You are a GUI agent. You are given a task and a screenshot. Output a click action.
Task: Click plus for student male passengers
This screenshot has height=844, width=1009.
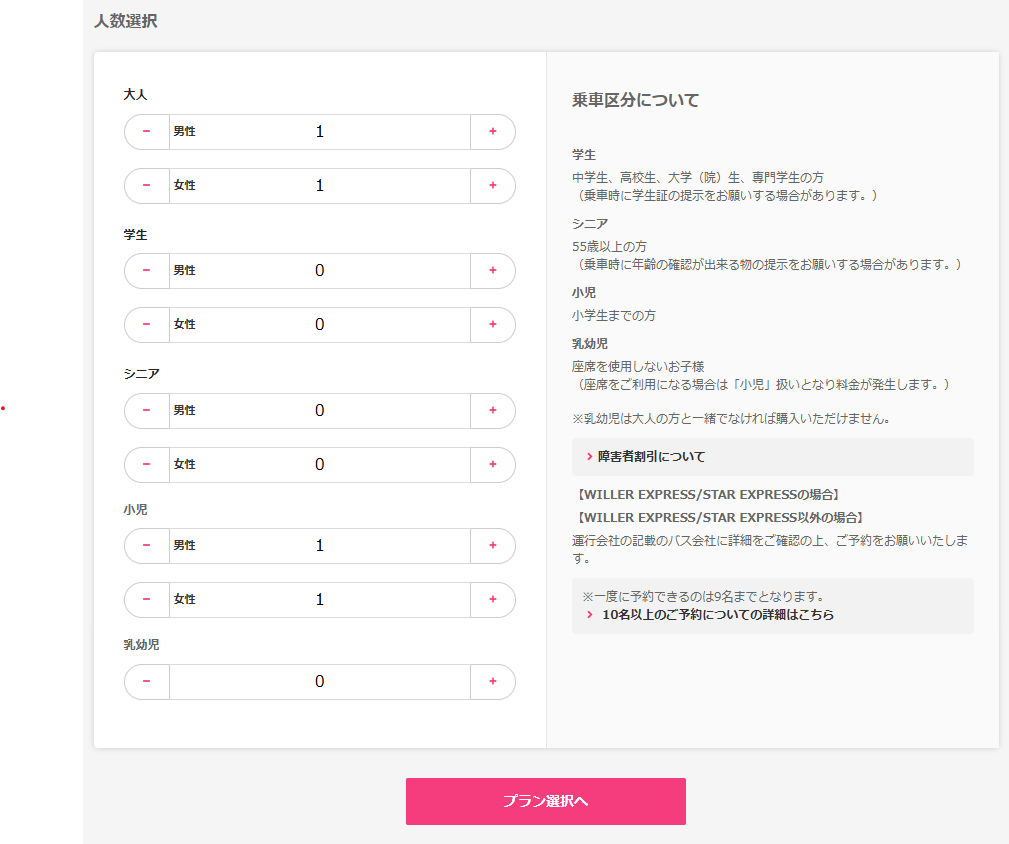point(492,271)
